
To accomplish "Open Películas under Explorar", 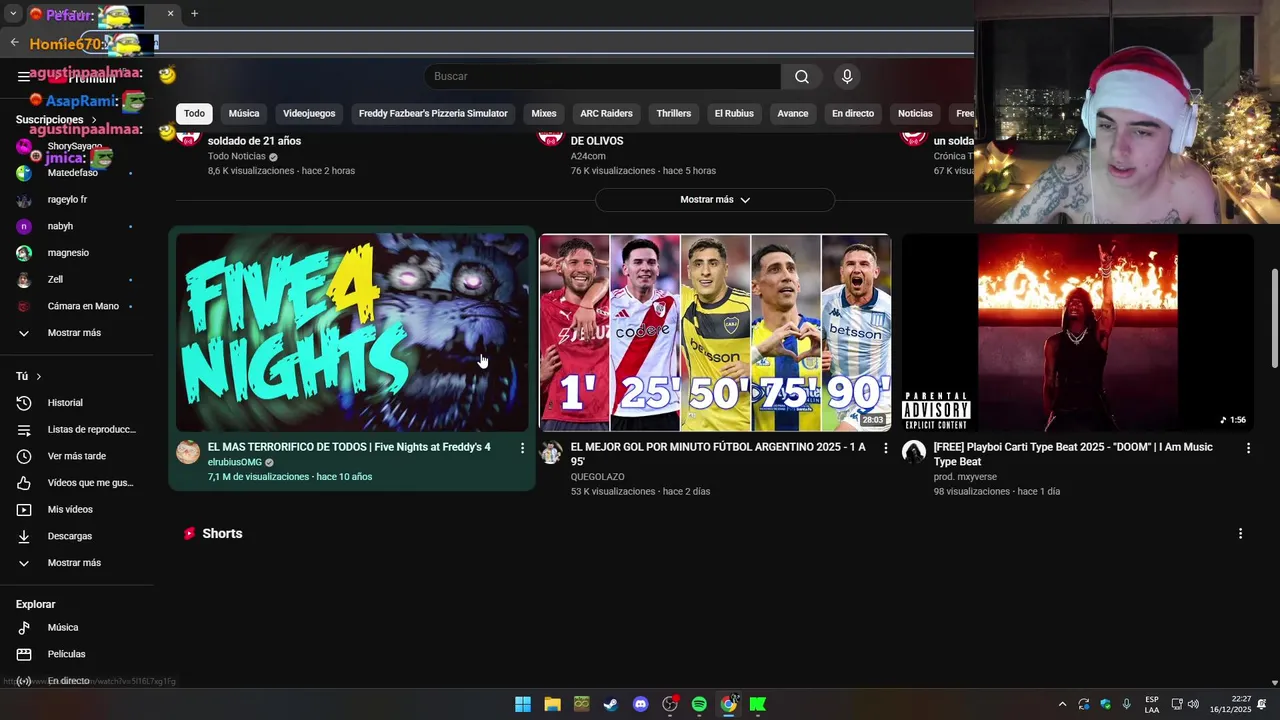I will coord(76,654).
